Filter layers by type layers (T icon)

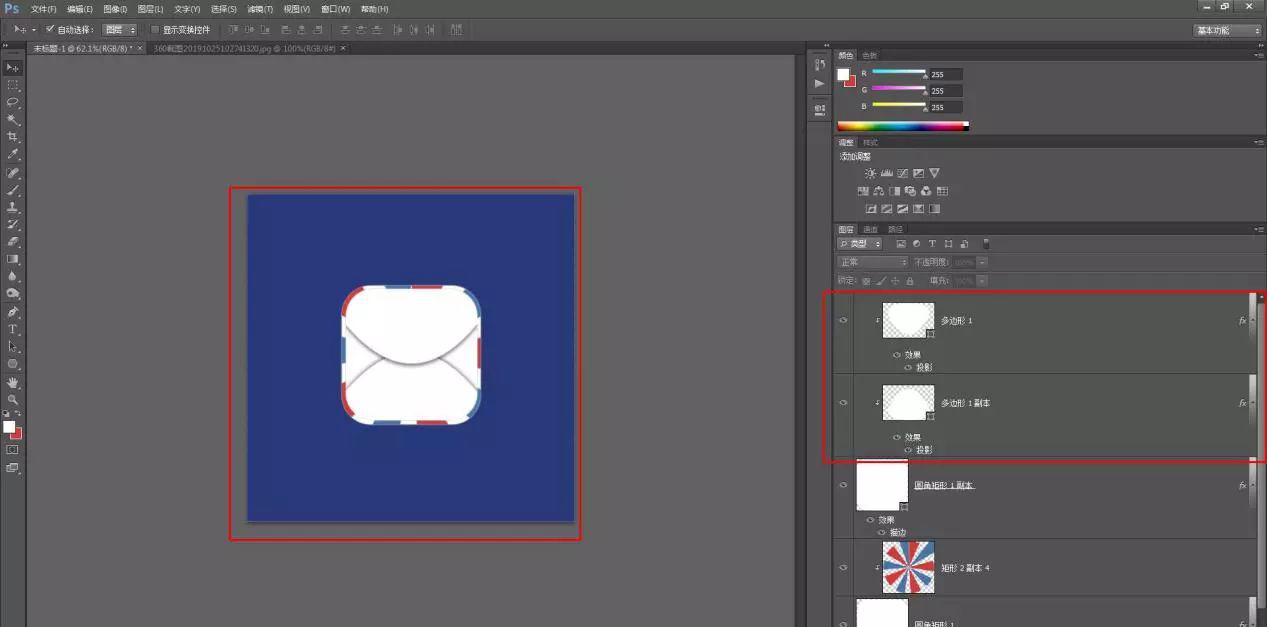click(932, 244)
